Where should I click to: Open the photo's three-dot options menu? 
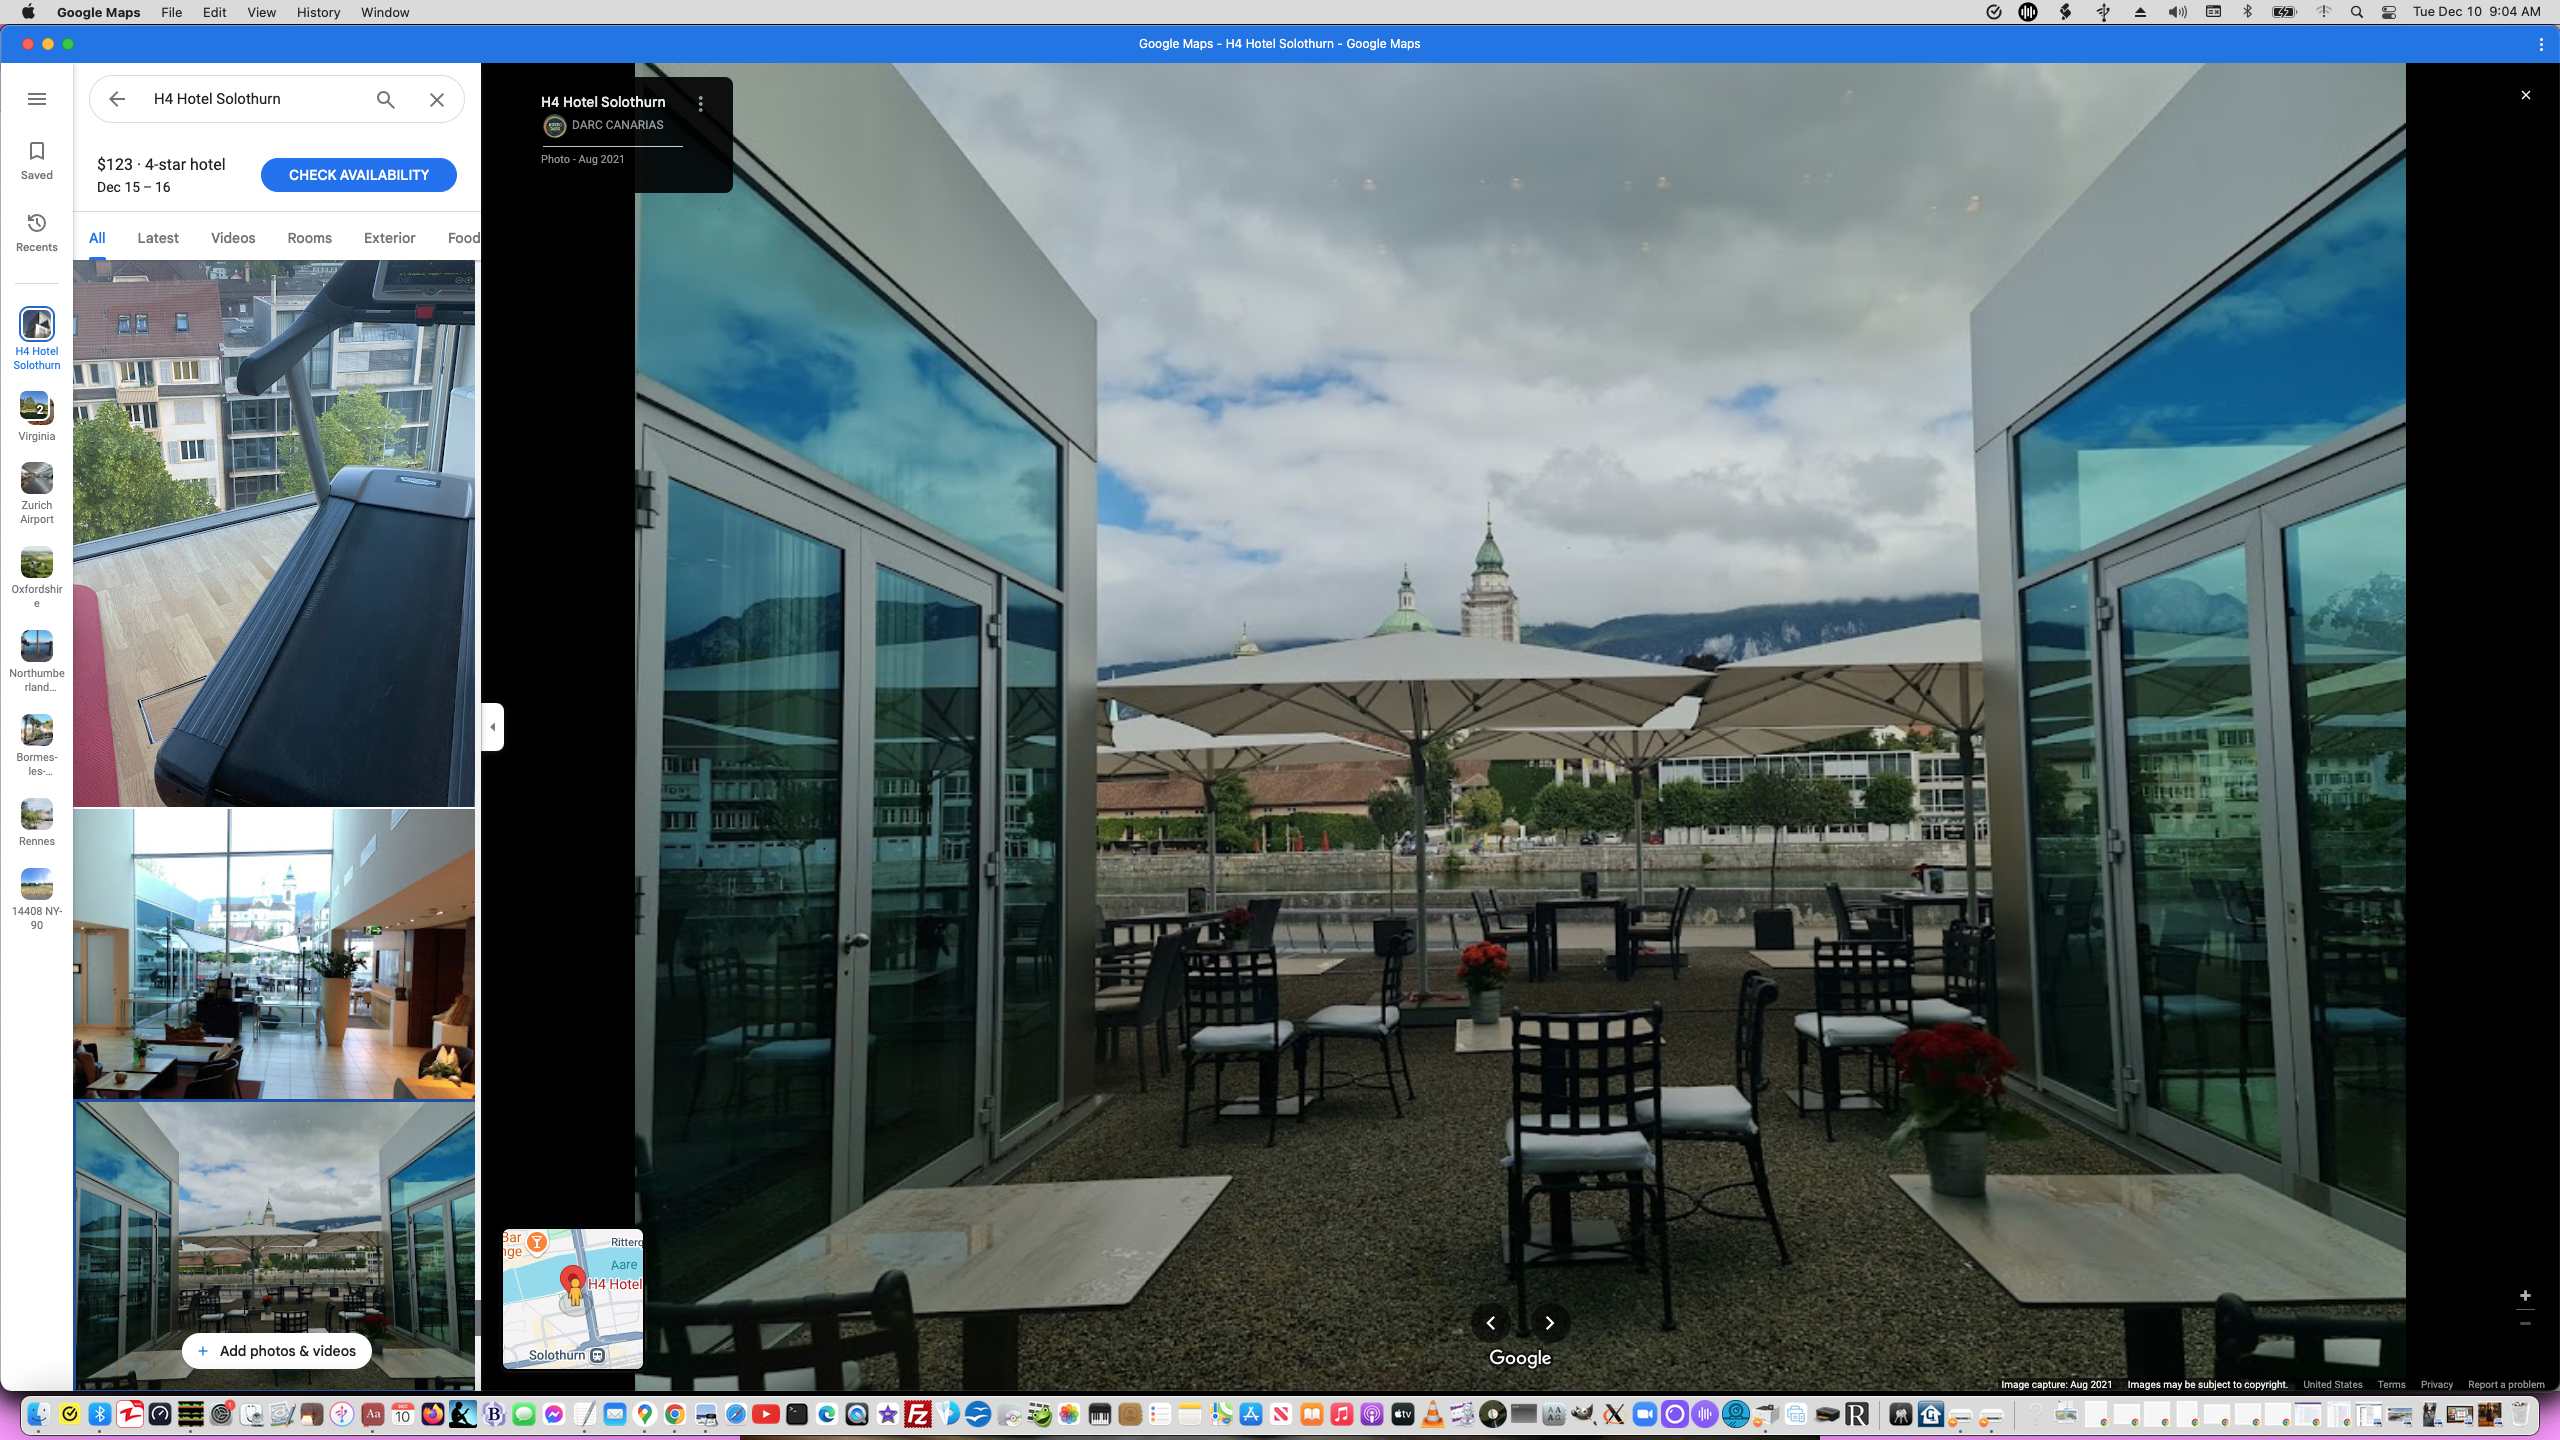tap(701, 104)
